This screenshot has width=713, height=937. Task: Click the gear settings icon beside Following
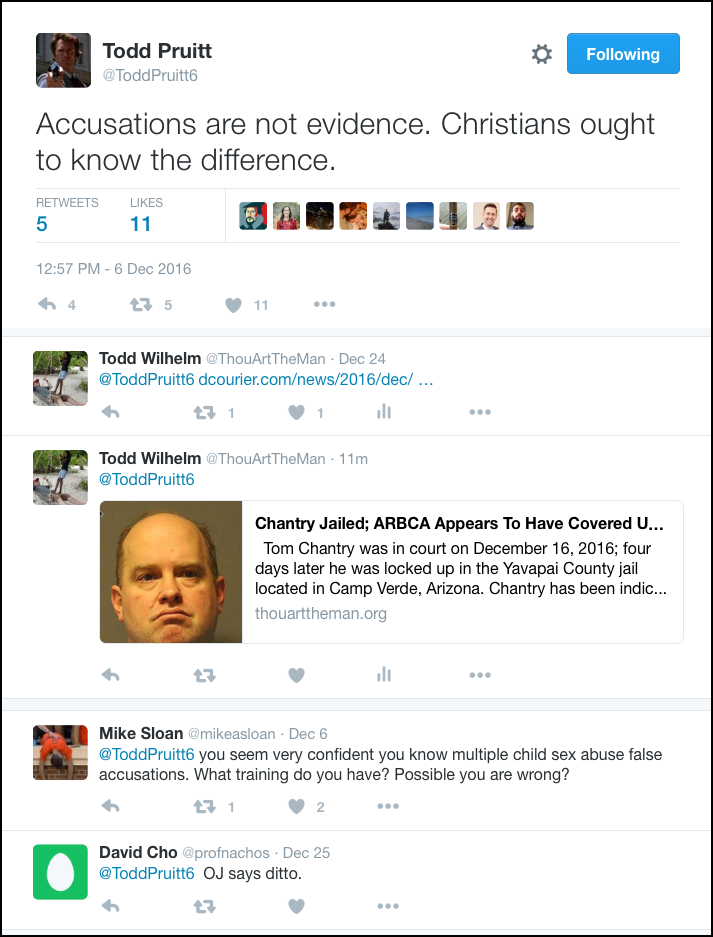[x=541, y=54]
